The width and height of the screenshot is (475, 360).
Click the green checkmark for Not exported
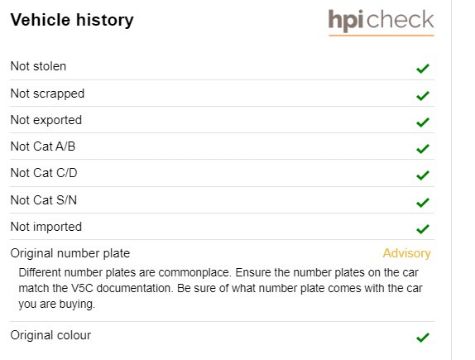423,122
